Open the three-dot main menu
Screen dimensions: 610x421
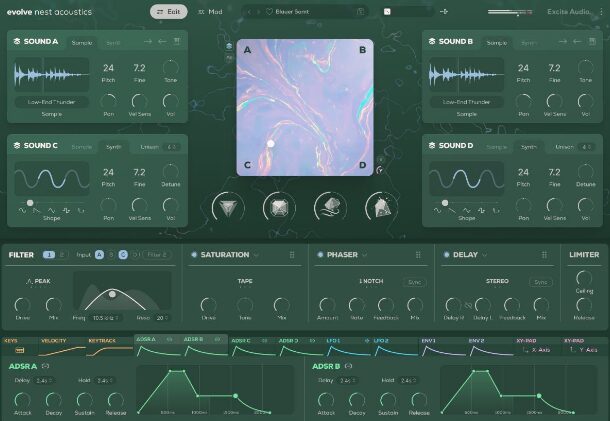pyautogui.click(x=601, y=12)
